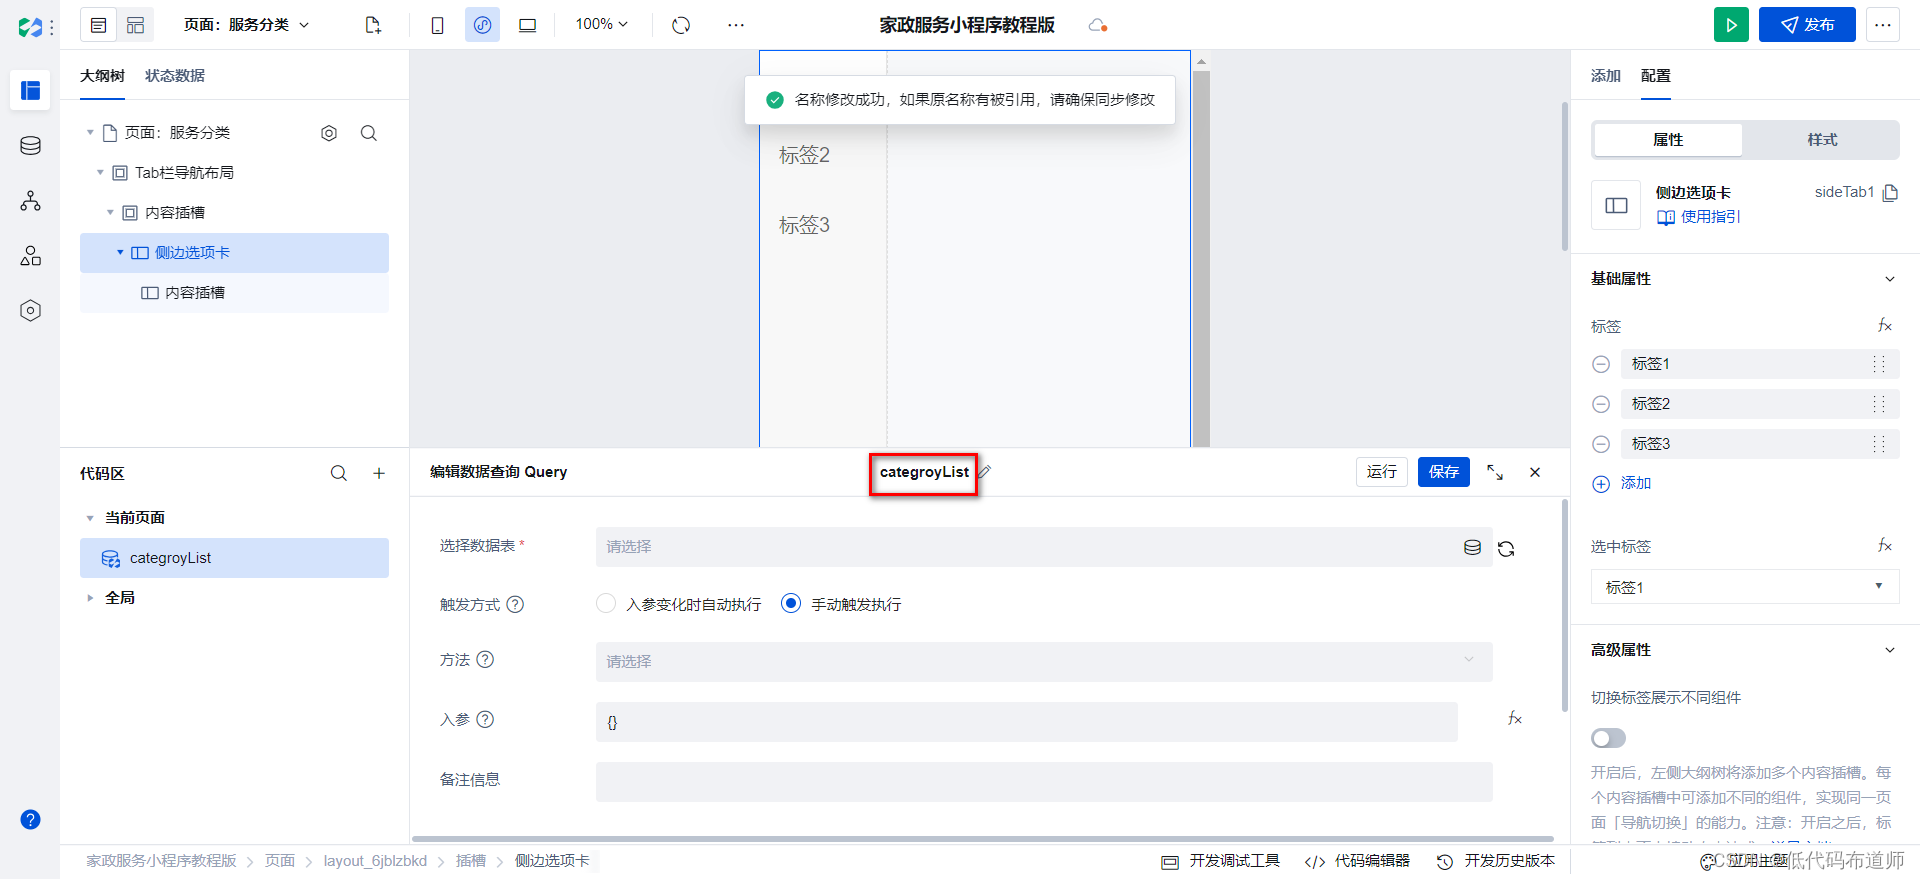Open the 方法 select dropdown
Screen dimensions: 1920x879
pyautogui.click(x=1044, y=662)
